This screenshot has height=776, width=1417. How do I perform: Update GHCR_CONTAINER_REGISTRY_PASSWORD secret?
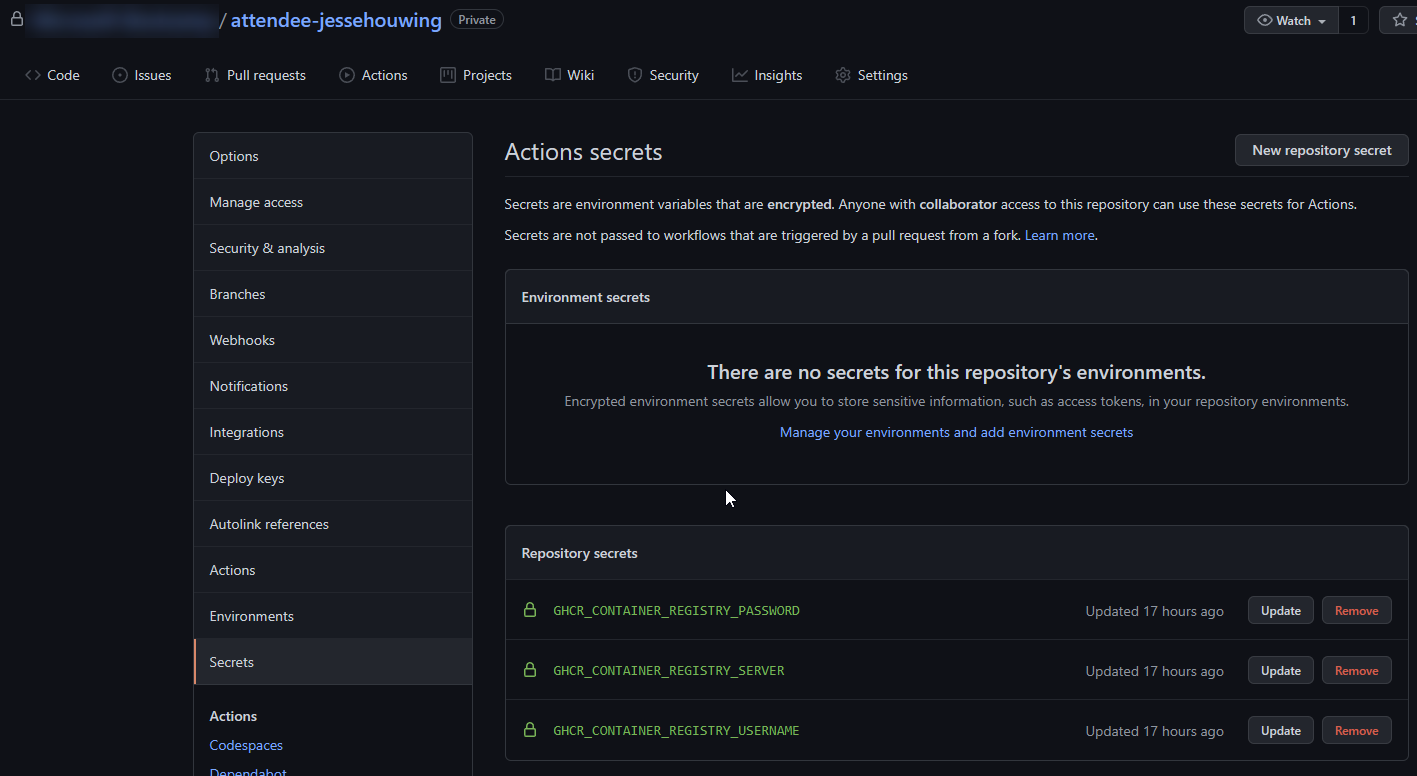pyautogui.click(x=1280, y=610)
